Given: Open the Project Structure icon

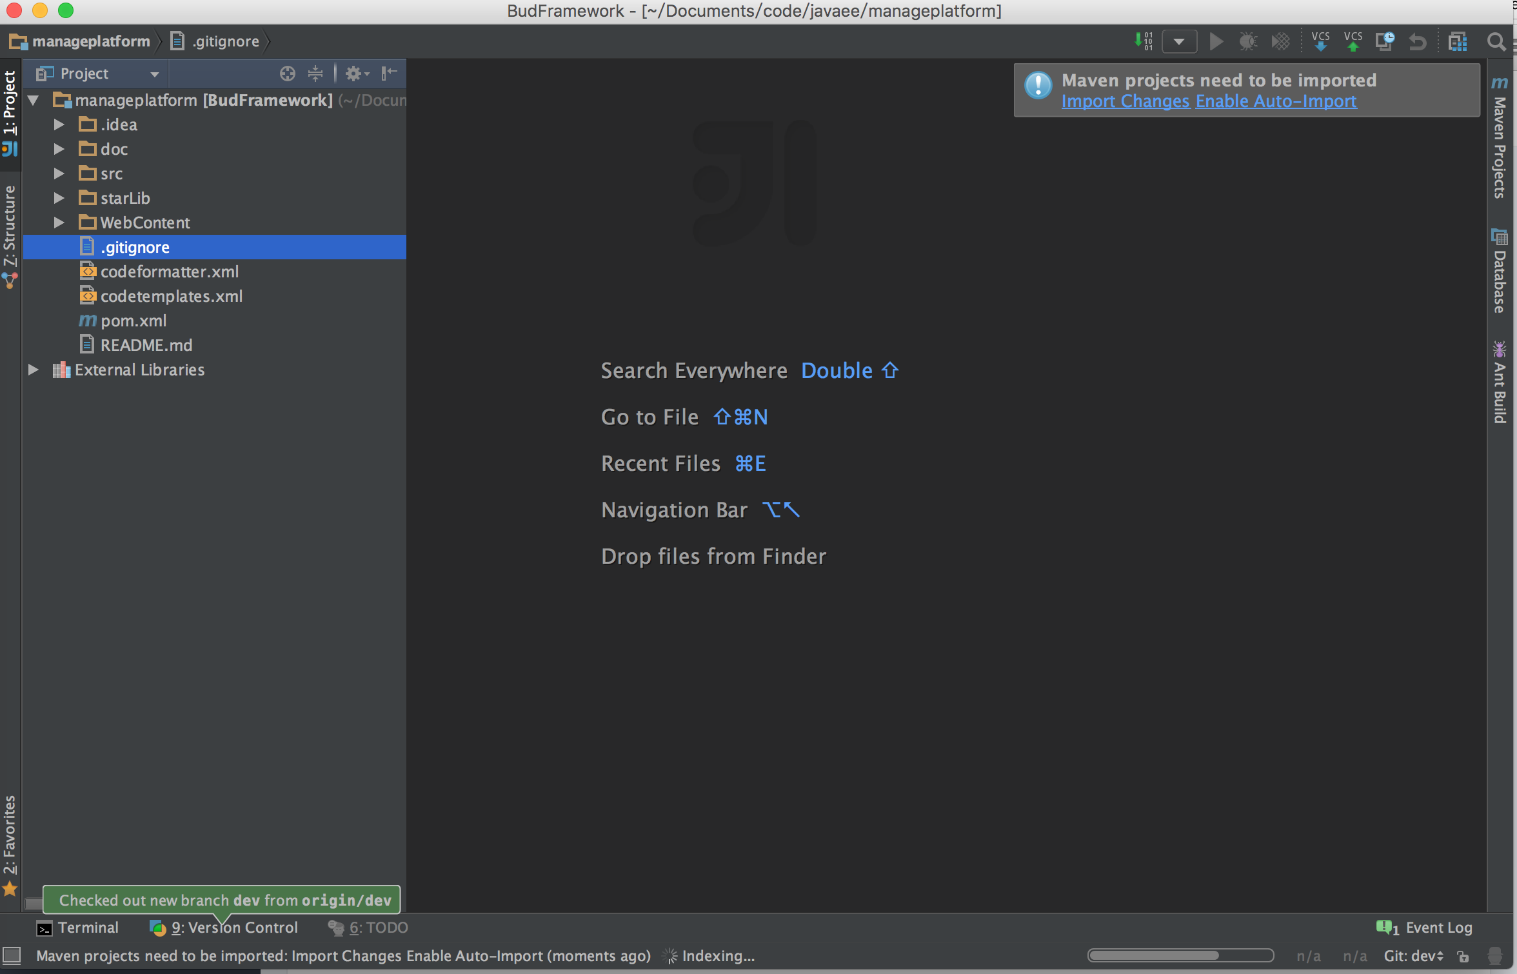Looking at the screenshot, I should [1458, 41].
